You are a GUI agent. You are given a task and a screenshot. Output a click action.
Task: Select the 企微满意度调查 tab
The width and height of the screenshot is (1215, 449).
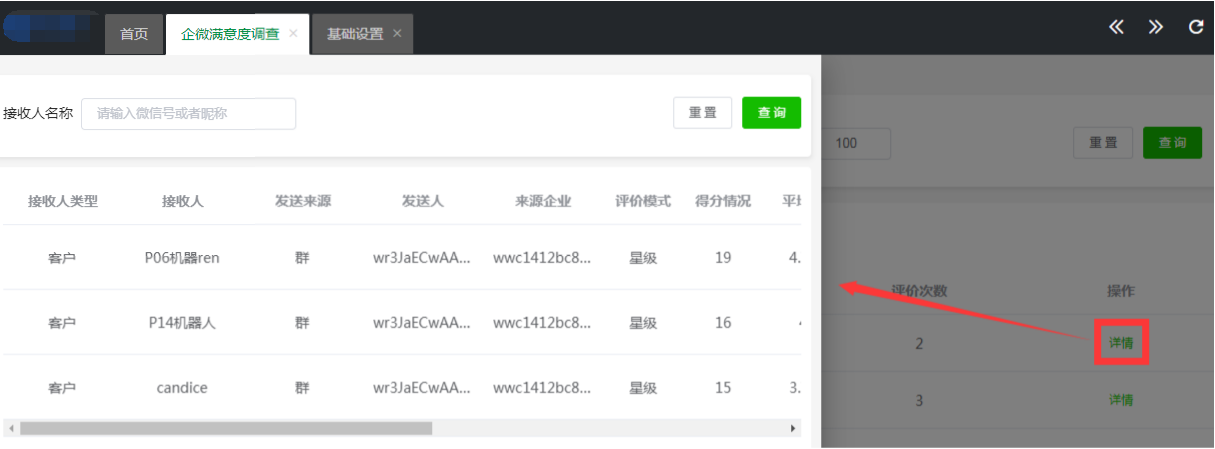pyautogui.click(x=230, y=34)
